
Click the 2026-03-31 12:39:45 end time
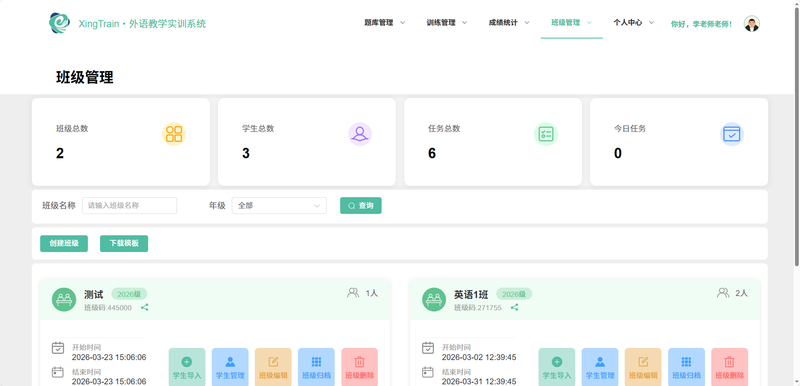tap(479, 381)
